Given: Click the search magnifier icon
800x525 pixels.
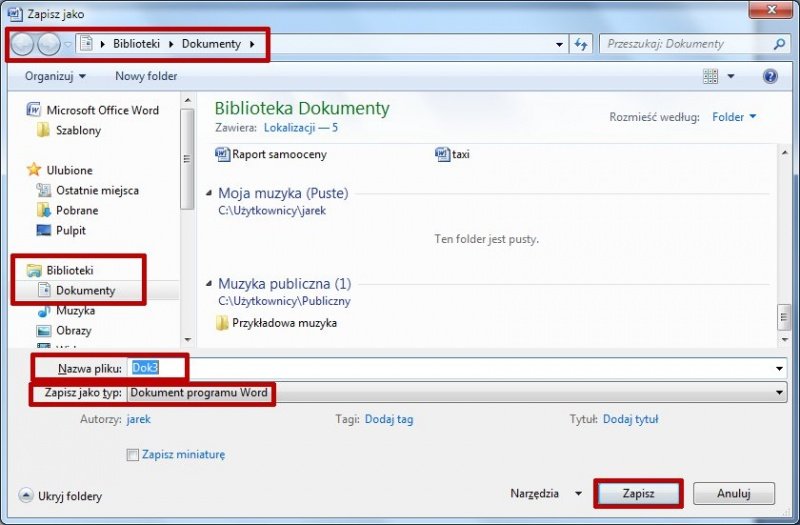Looking at the screenshot, I should pos(779,44).
